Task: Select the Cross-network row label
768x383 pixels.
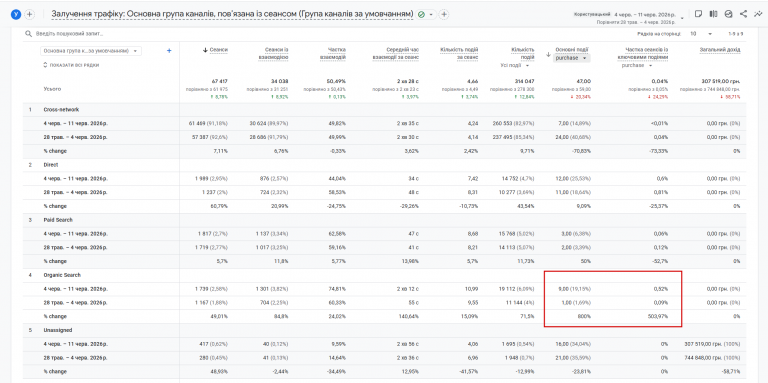Action: 61,110
